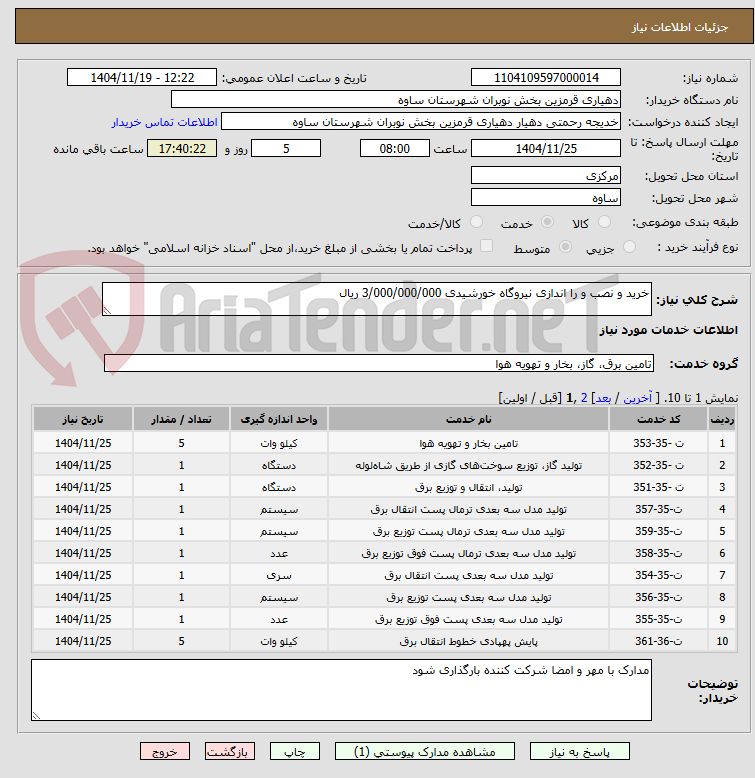Click the response deadline date 1404/11/25 field
This screenshot has height=778, width=755.
546,148
